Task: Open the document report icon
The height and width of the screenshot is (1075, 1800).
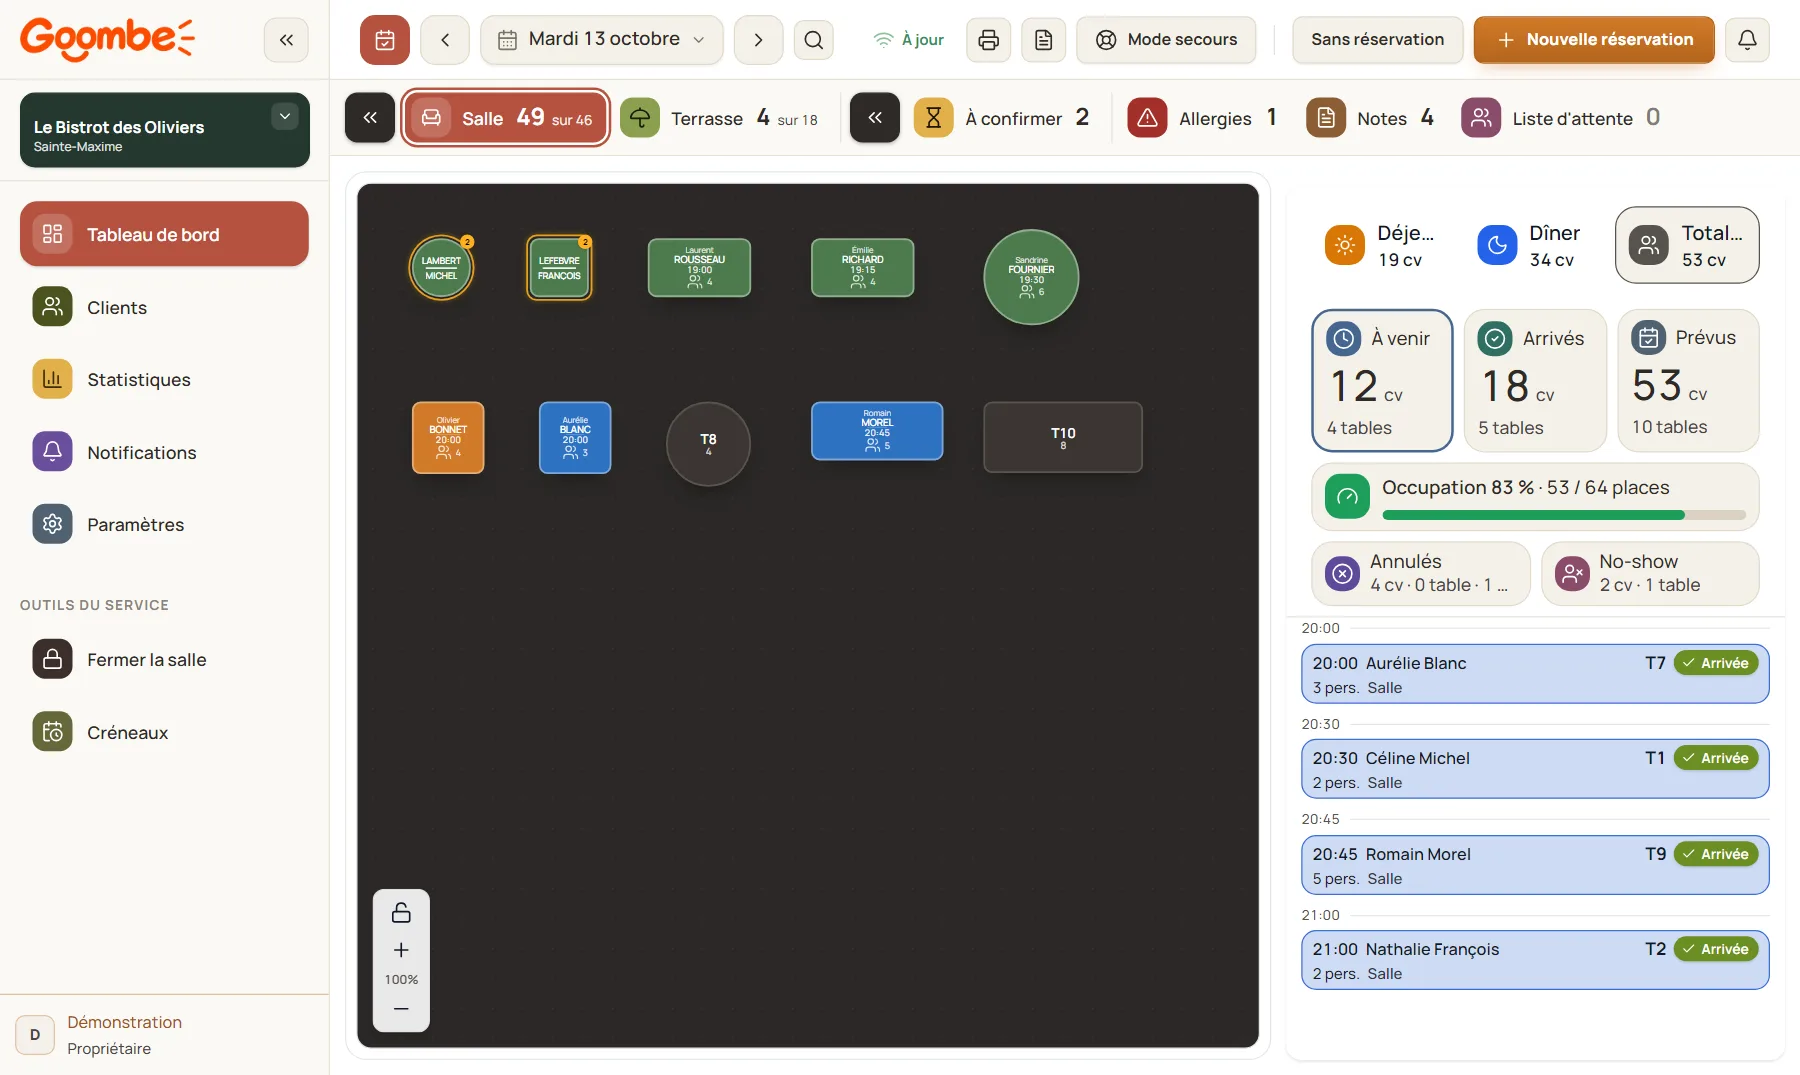Action: [1043, 40]
